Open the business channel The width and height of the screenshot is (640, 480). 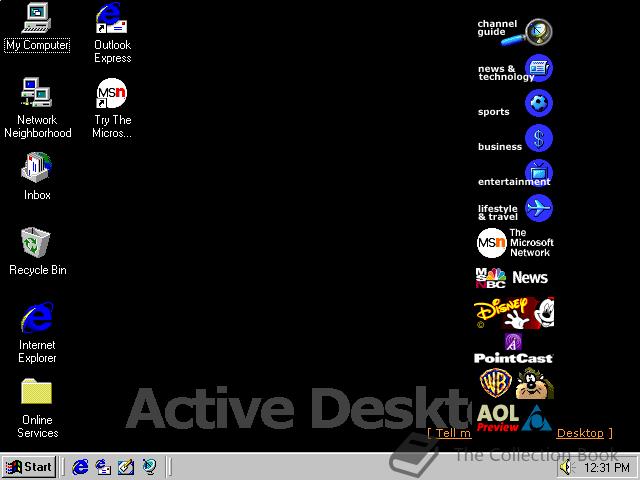(x=514, y=139)
